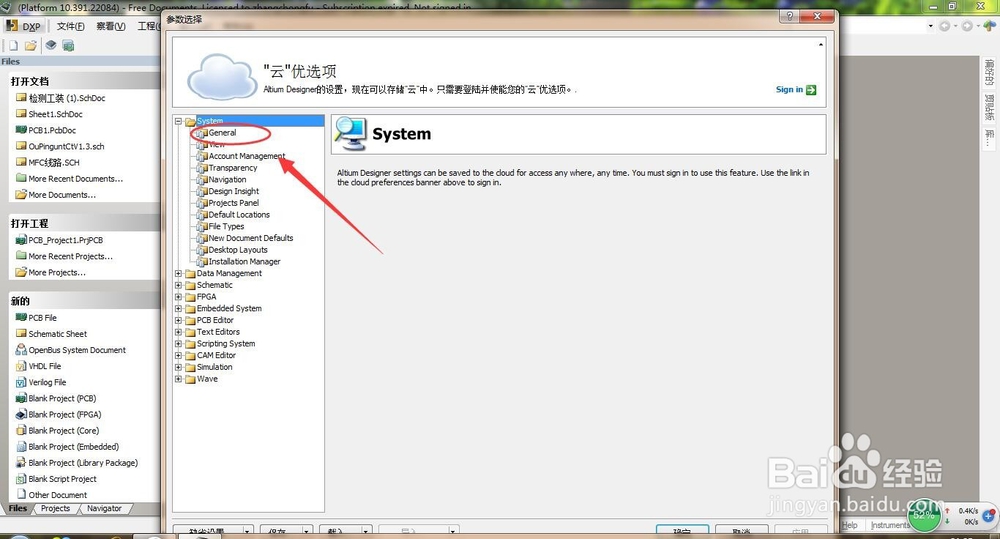Open More Recent Projects... link
This screenshot has width=1000, height=539.
point(71,256)
